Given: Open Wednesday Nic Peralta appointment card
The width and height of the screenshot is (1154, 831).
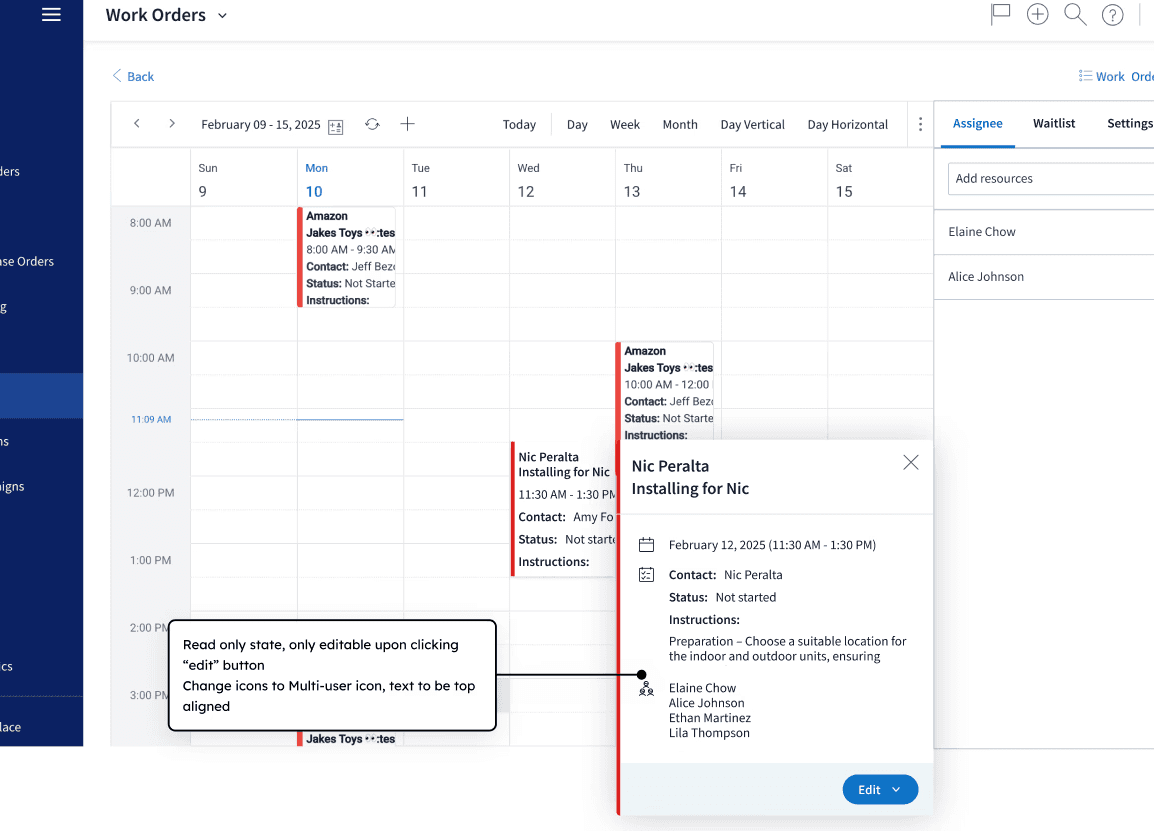Looking at the screenshot, I should [563, 509].
